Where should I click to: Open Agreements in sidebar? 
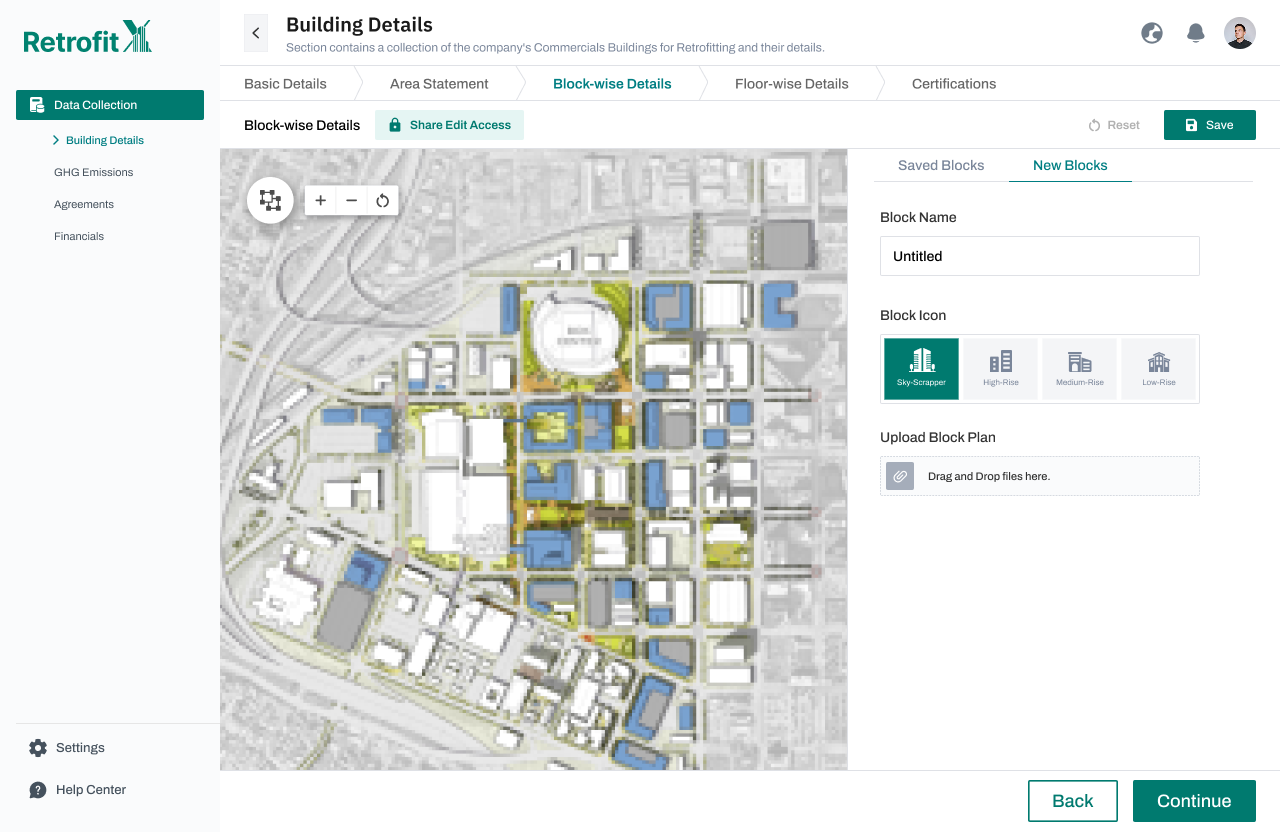84,204
